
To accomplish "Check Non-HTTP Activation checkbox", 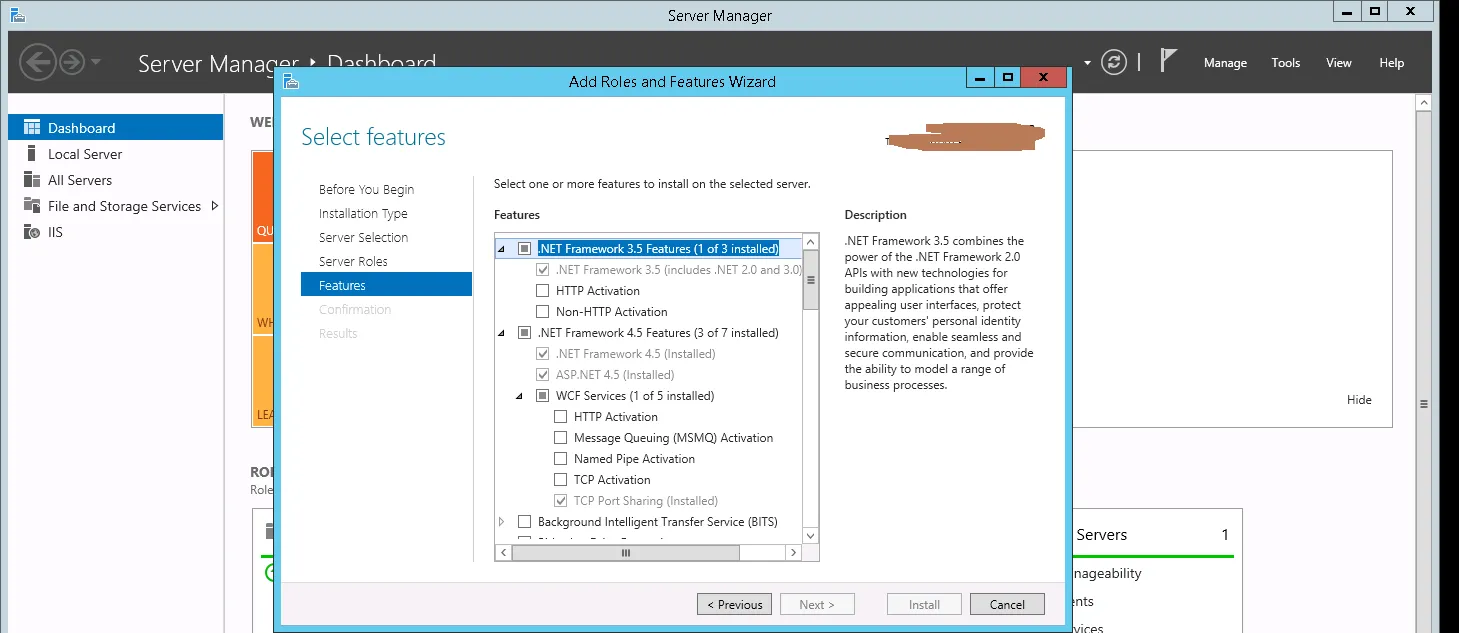I will 543,312.
